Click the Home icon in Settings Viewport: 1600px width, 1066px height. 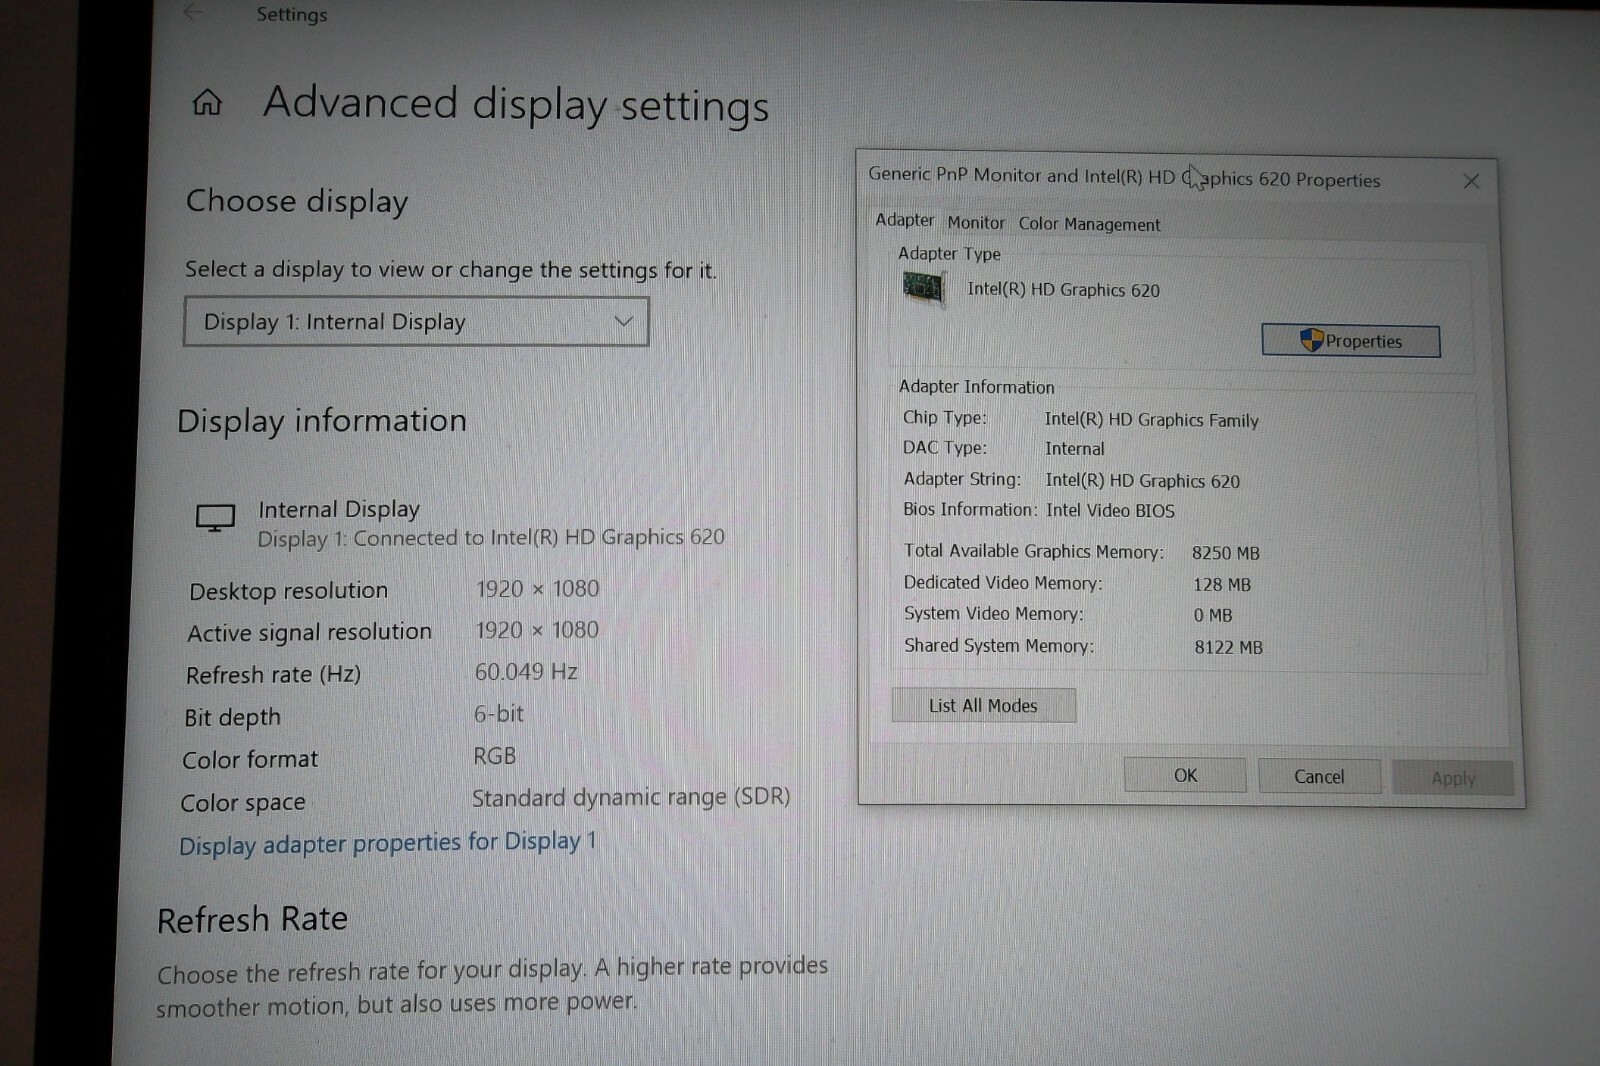[207, 102]
